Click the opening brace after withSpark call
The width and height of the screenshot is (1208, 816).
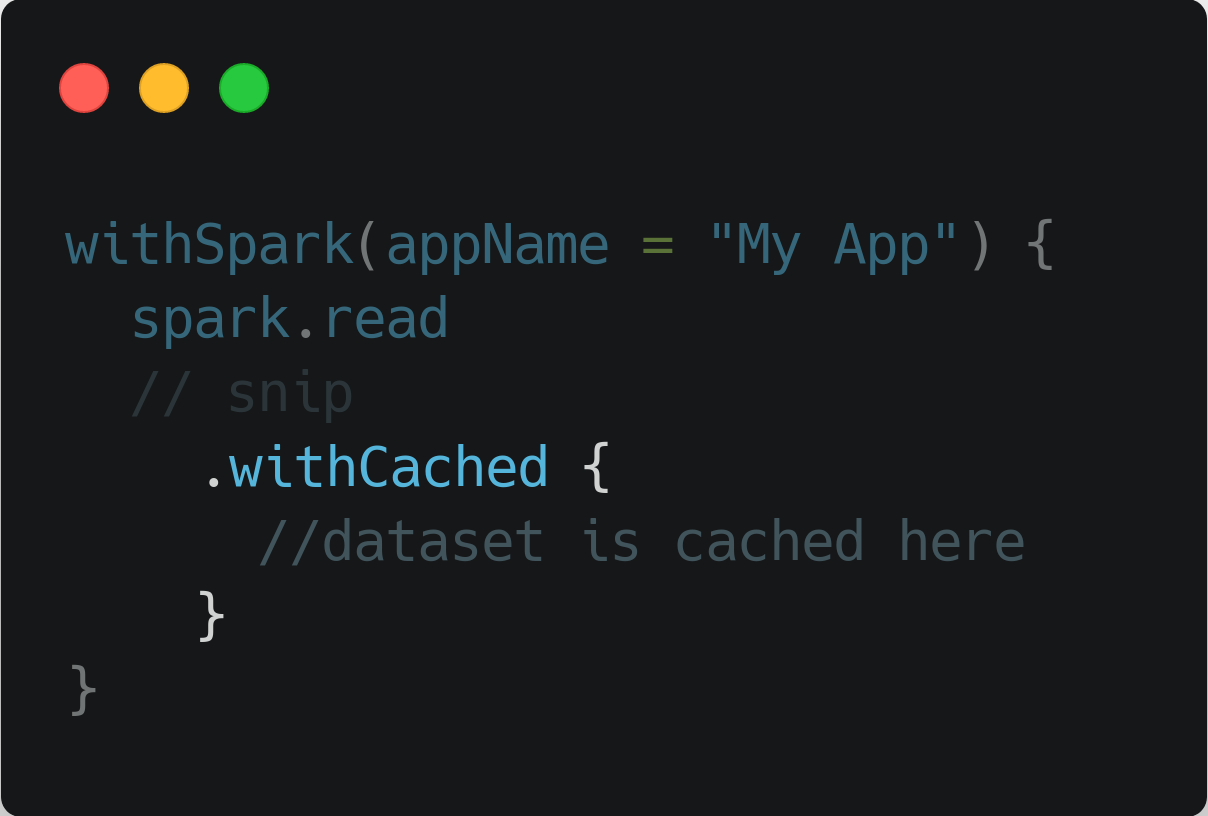[x=1041, y=246]
